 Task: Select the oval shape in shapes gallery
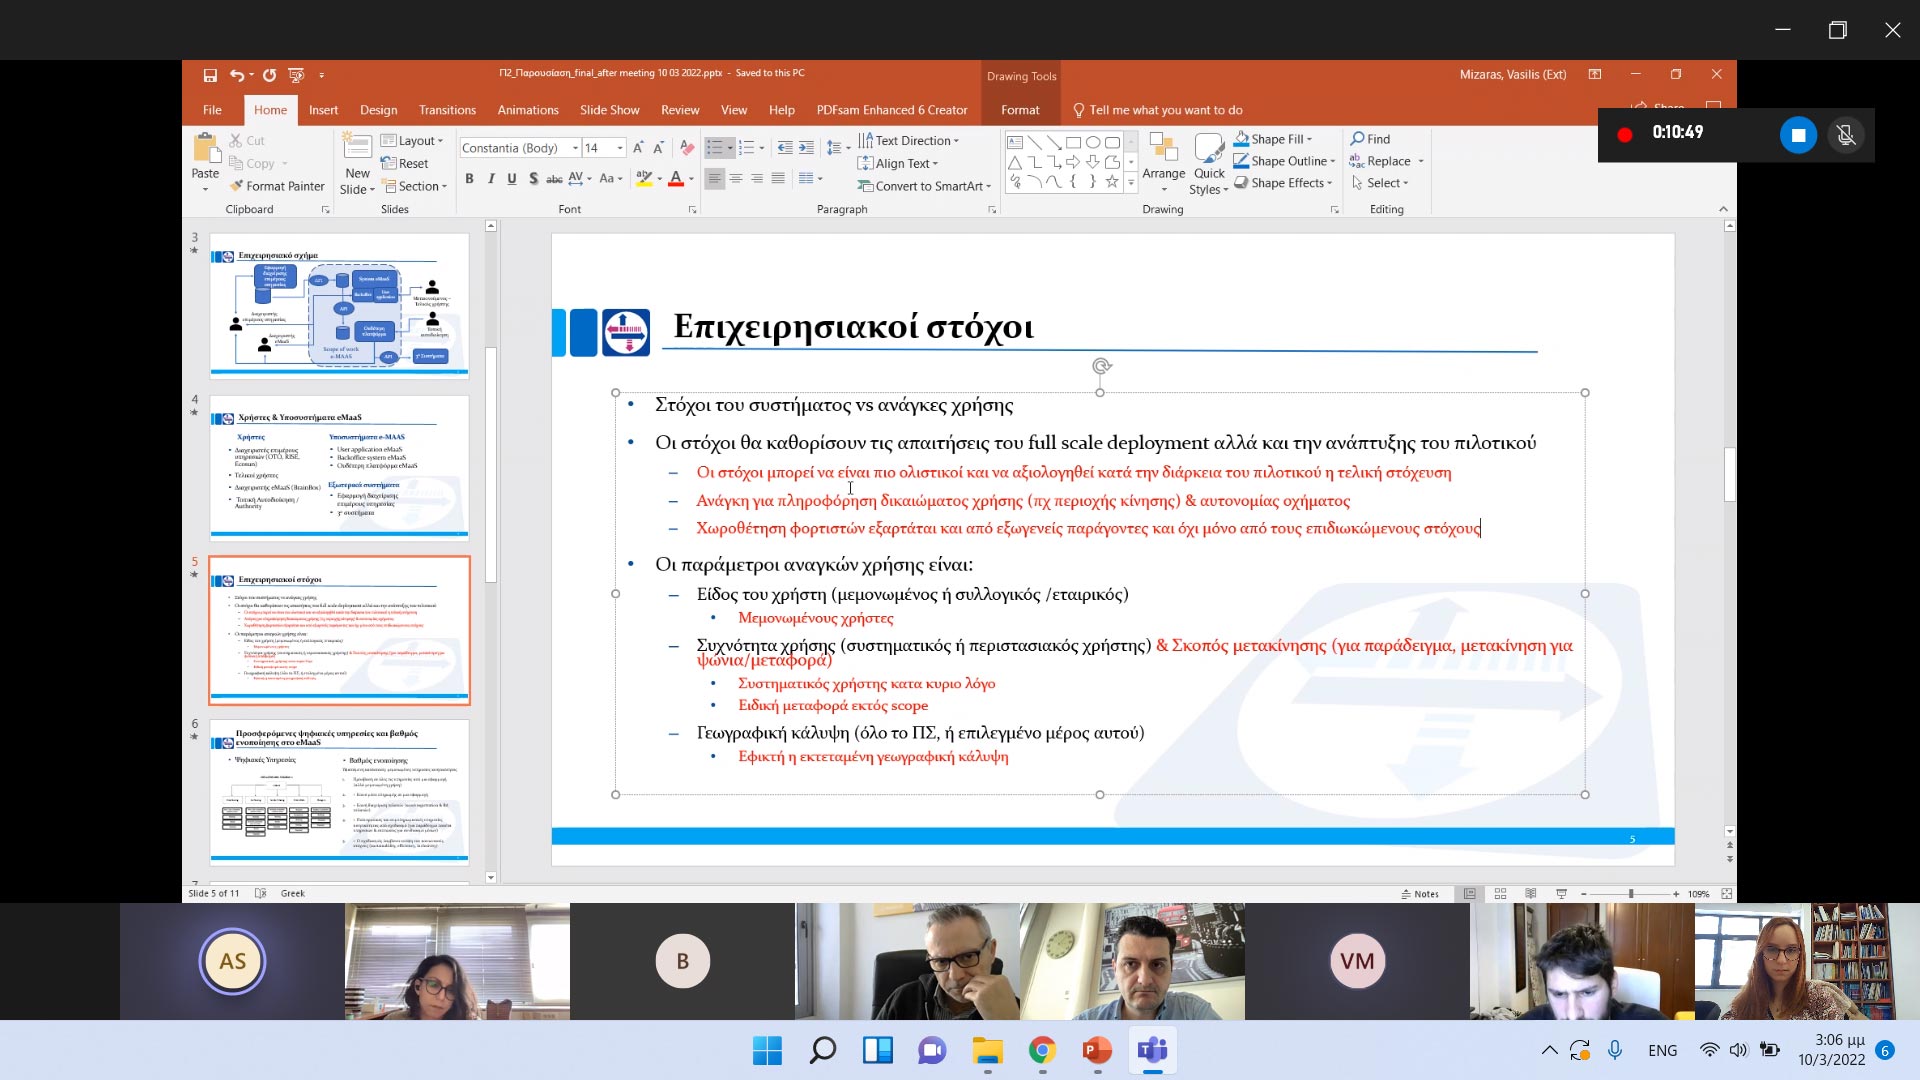pos(1093,142)
